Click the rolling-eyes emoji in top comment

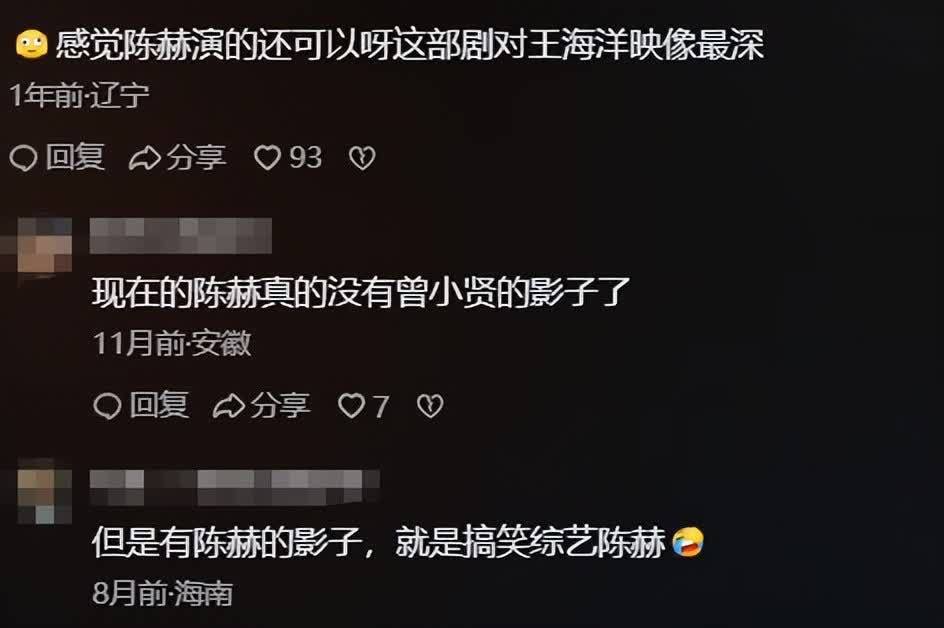[x=32, y=45]
